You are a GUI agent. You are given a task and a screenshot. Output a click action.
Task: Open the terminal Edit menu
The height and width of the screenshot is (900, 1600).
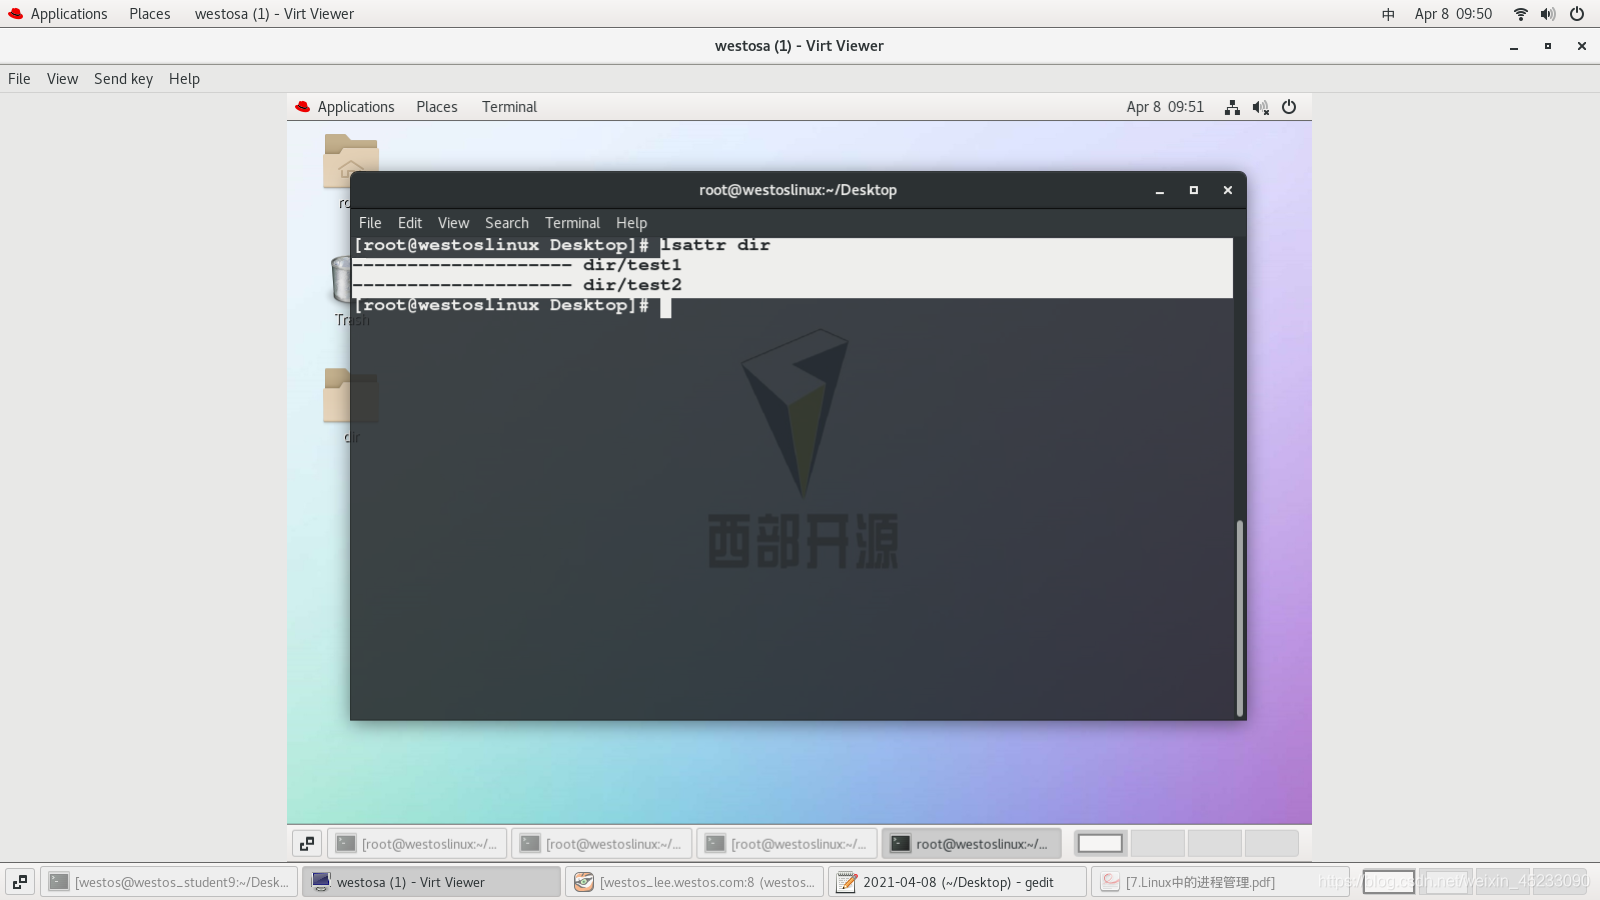(410, 223)
